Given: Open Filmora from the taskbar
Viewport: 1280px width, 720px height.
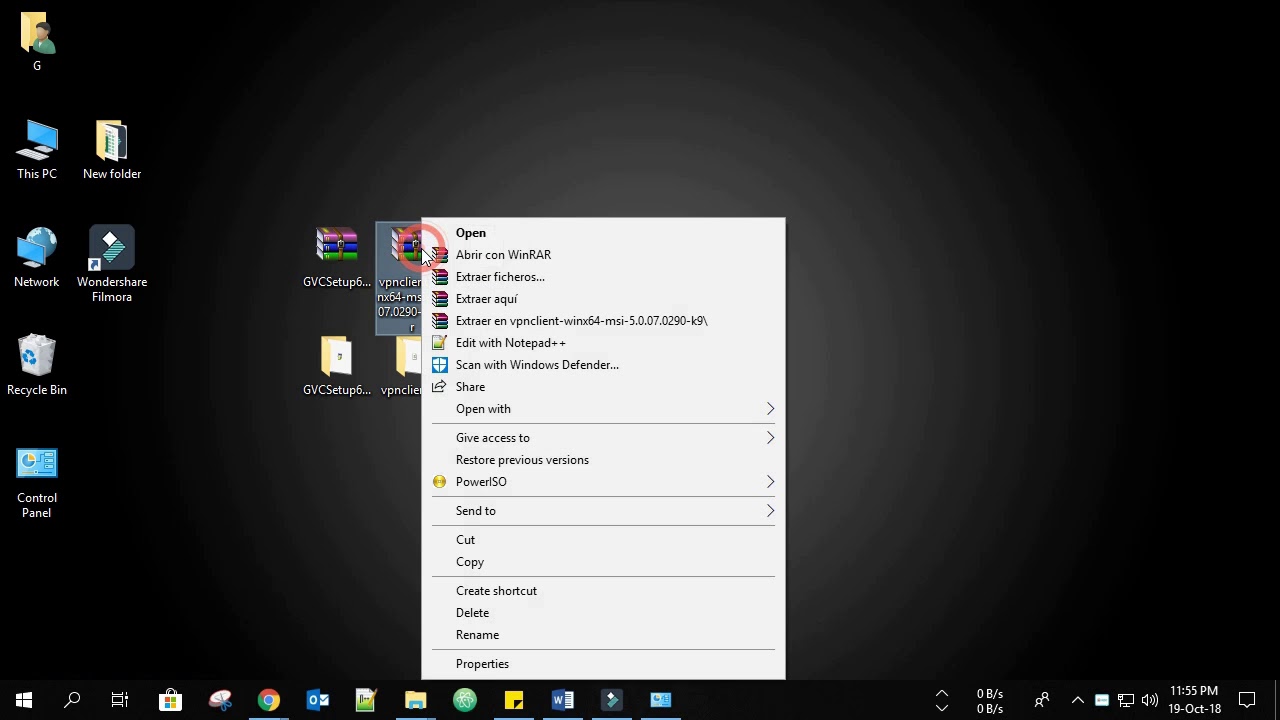Looking at the screenshot, I should tap(611, 700).
